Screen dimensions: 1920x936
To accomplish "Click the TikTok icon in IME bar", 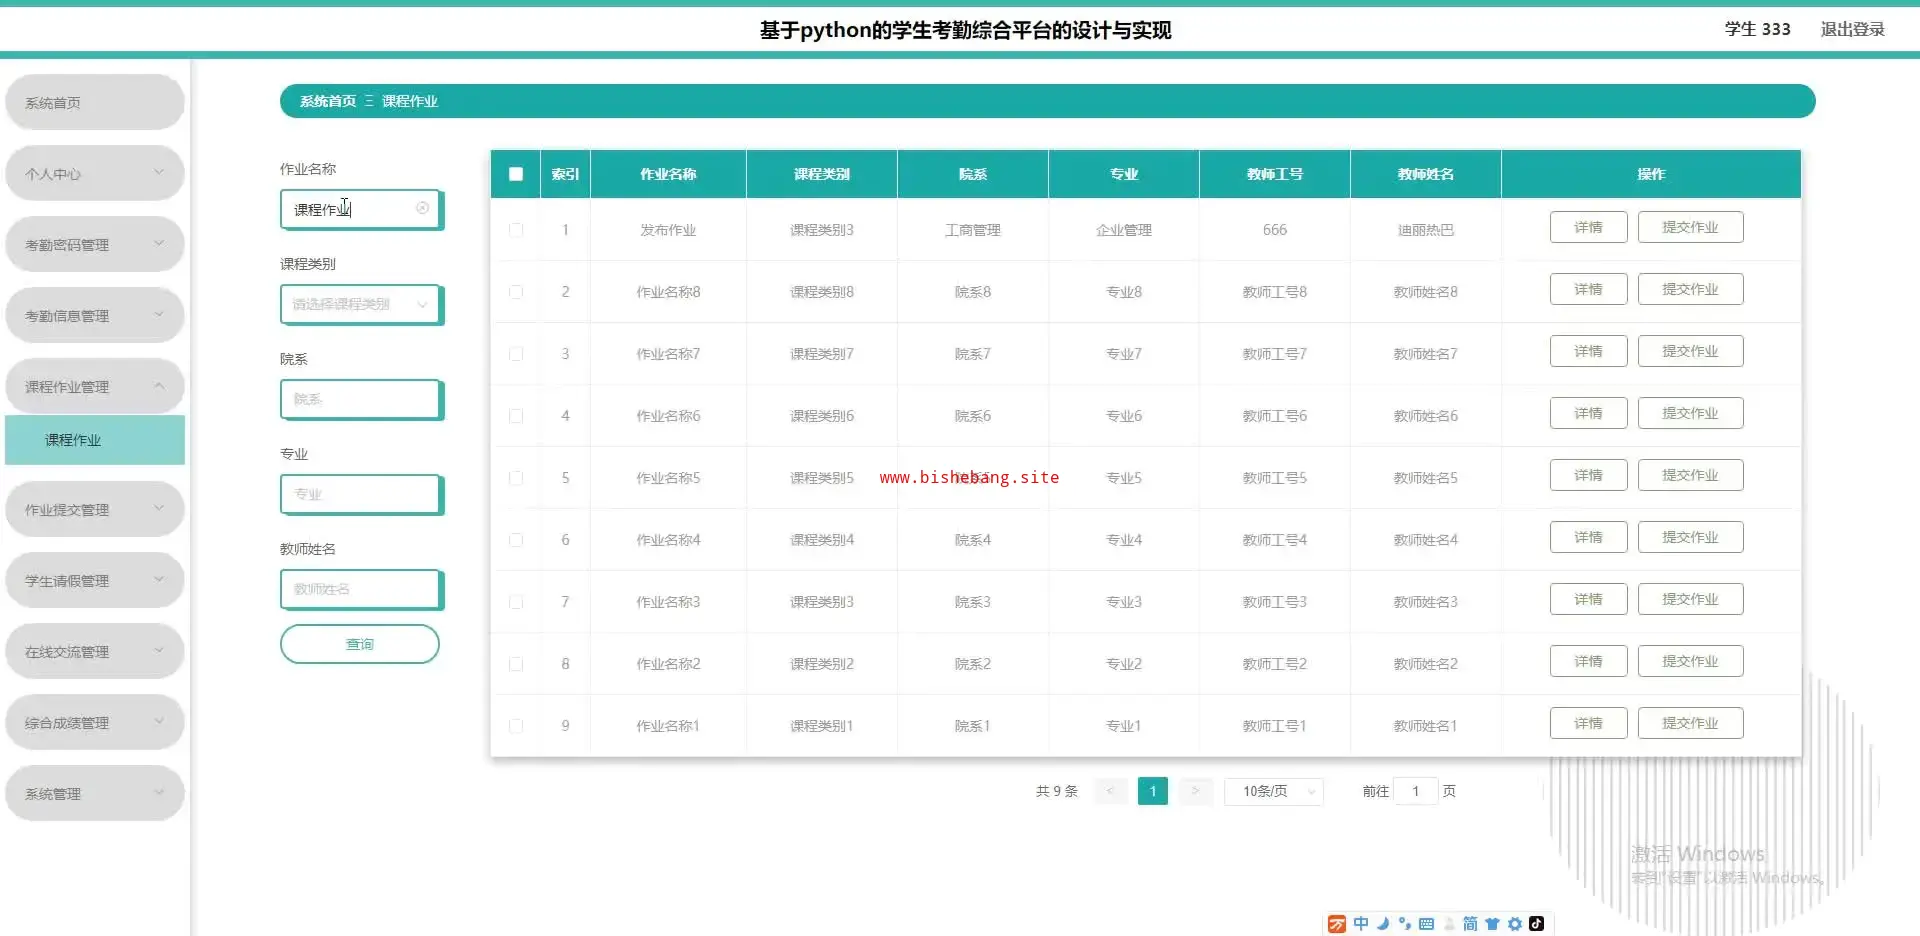I will click(x=1537, y=924).
